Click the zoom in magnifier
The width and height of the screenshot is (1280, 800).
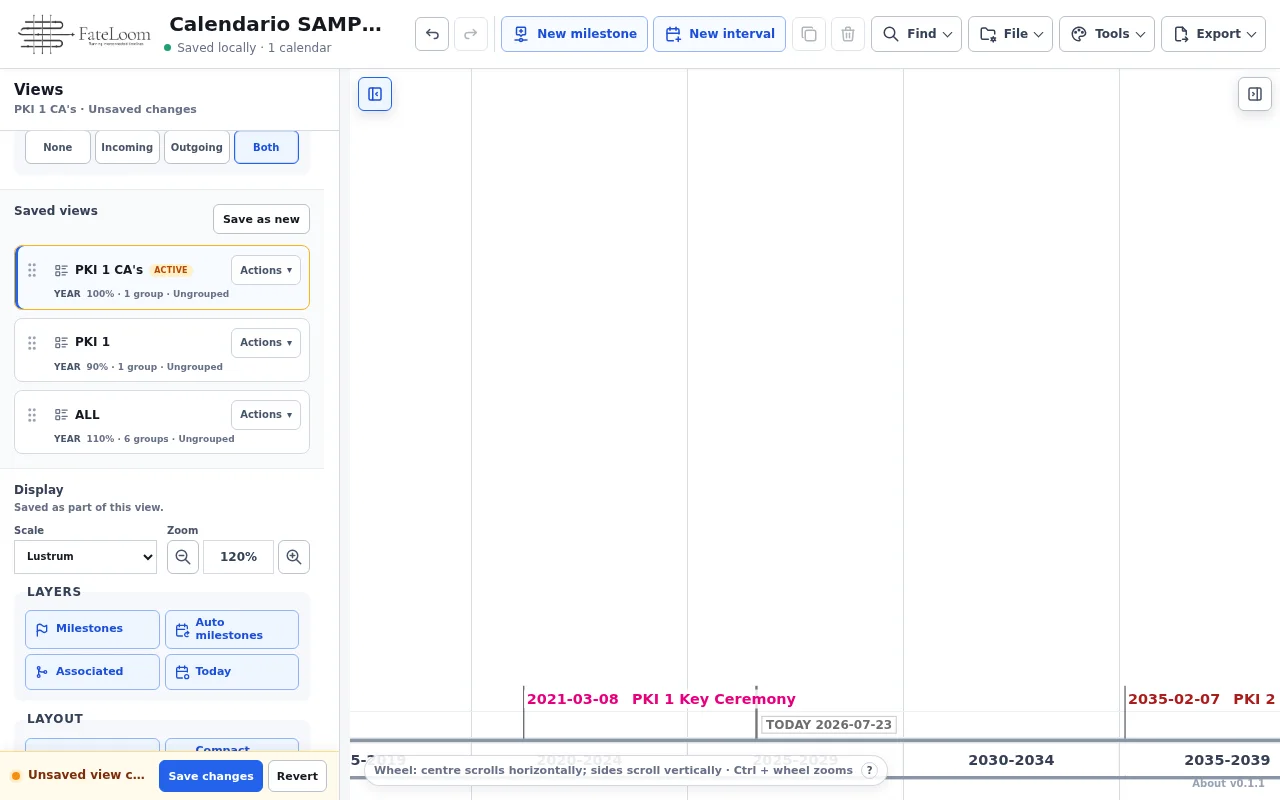pyautogui.click(x=294, y=557)
